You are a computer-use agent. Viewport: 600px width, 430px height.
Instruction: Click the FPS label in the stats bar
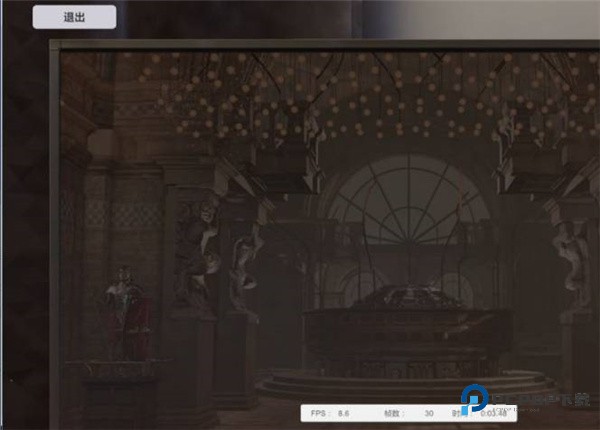[x=317, y=411]
